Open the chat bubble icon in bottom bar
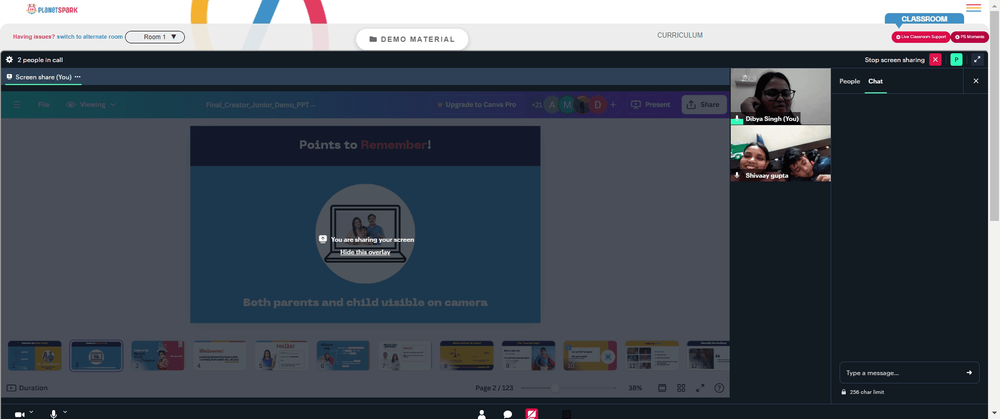The height and width of the screenshot is (419, 1000). click(x=508, y=415)
